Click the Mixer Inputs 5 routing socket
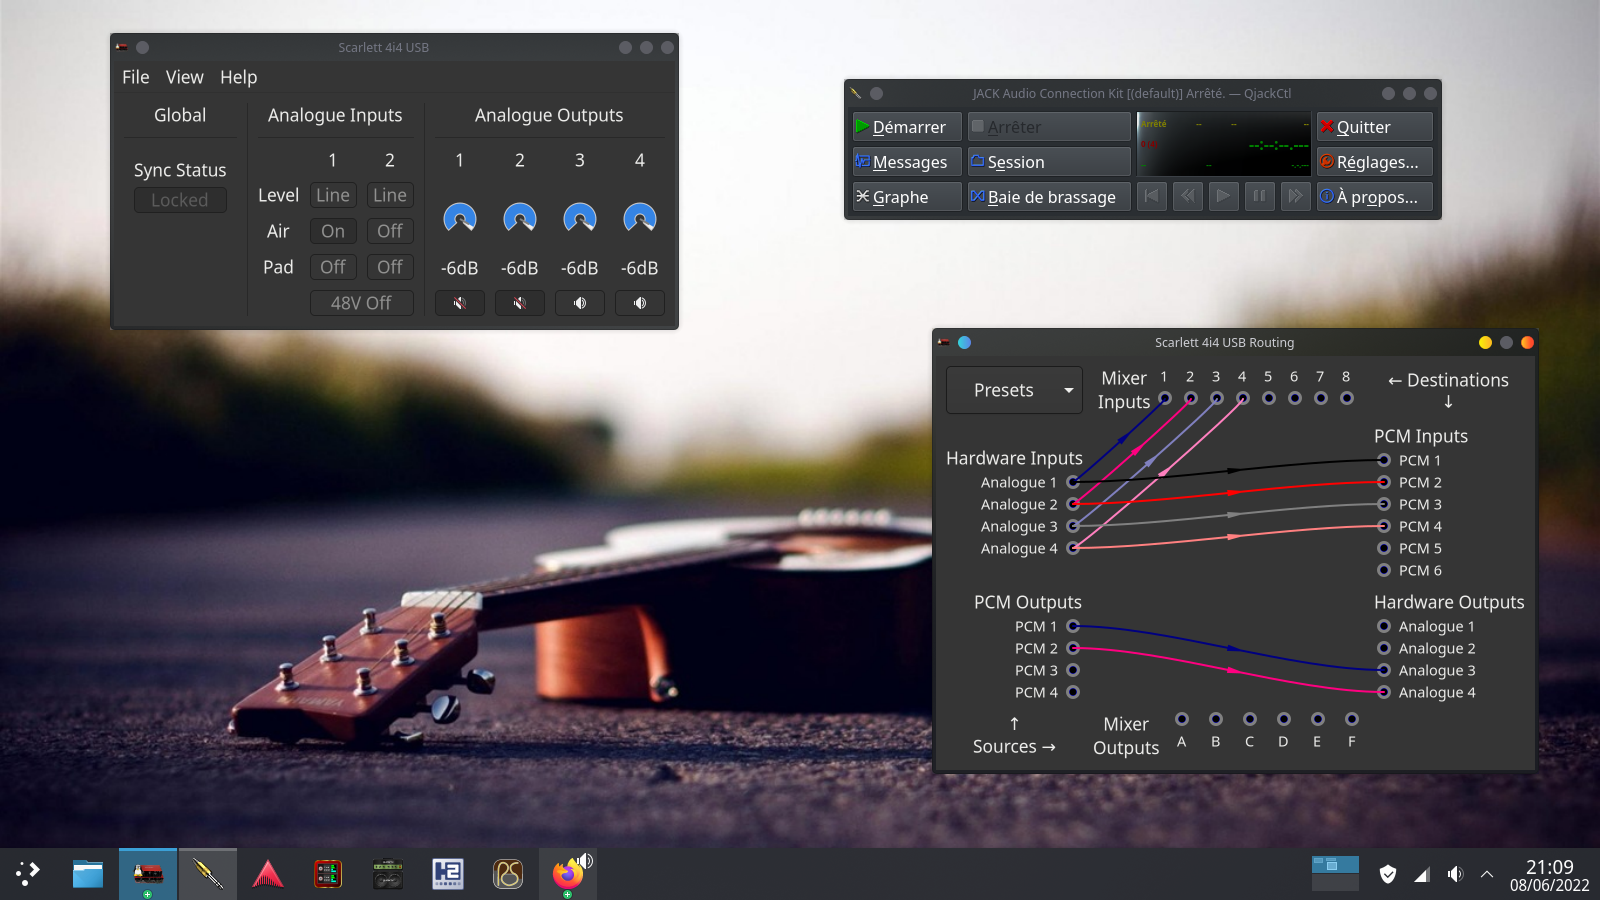Viewport: 1600px width, 900px height. click(1269, 398)
